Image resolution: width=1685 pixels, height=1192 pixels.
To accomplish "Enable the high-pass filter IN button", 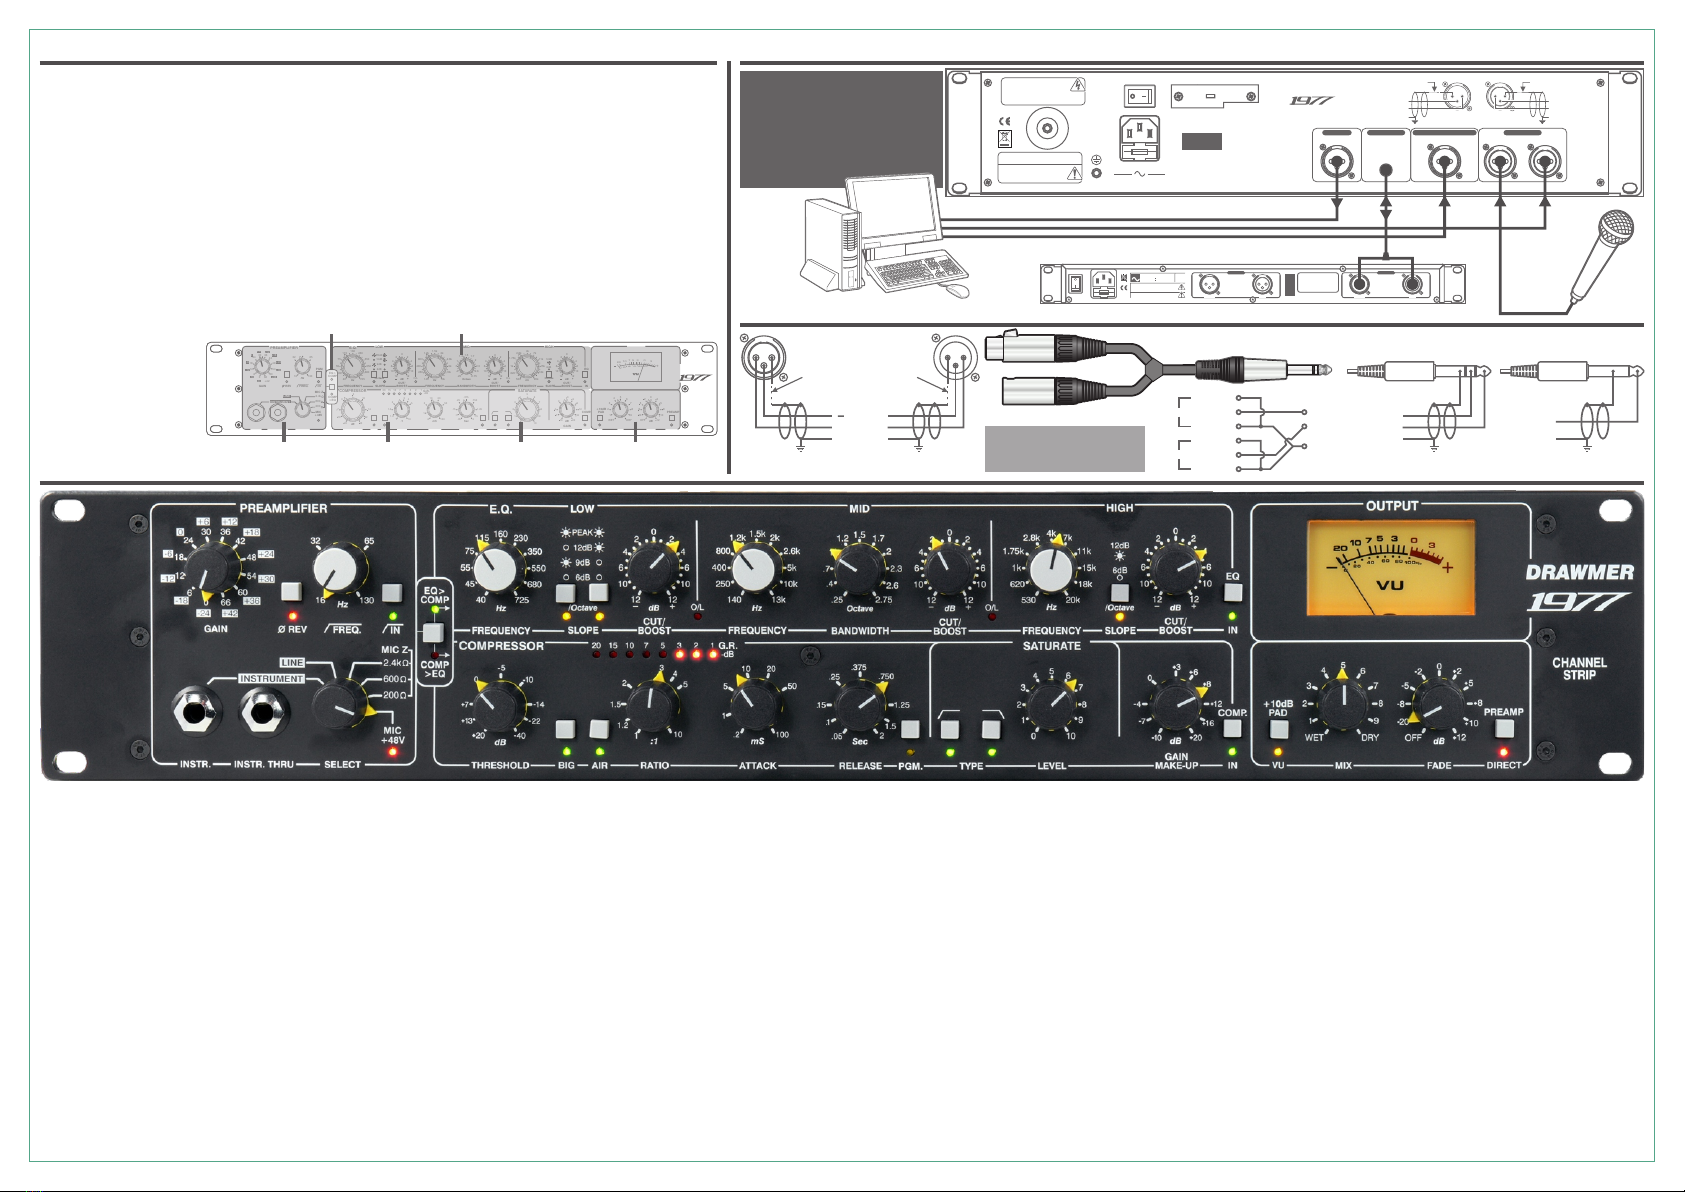I will (392, 591).
